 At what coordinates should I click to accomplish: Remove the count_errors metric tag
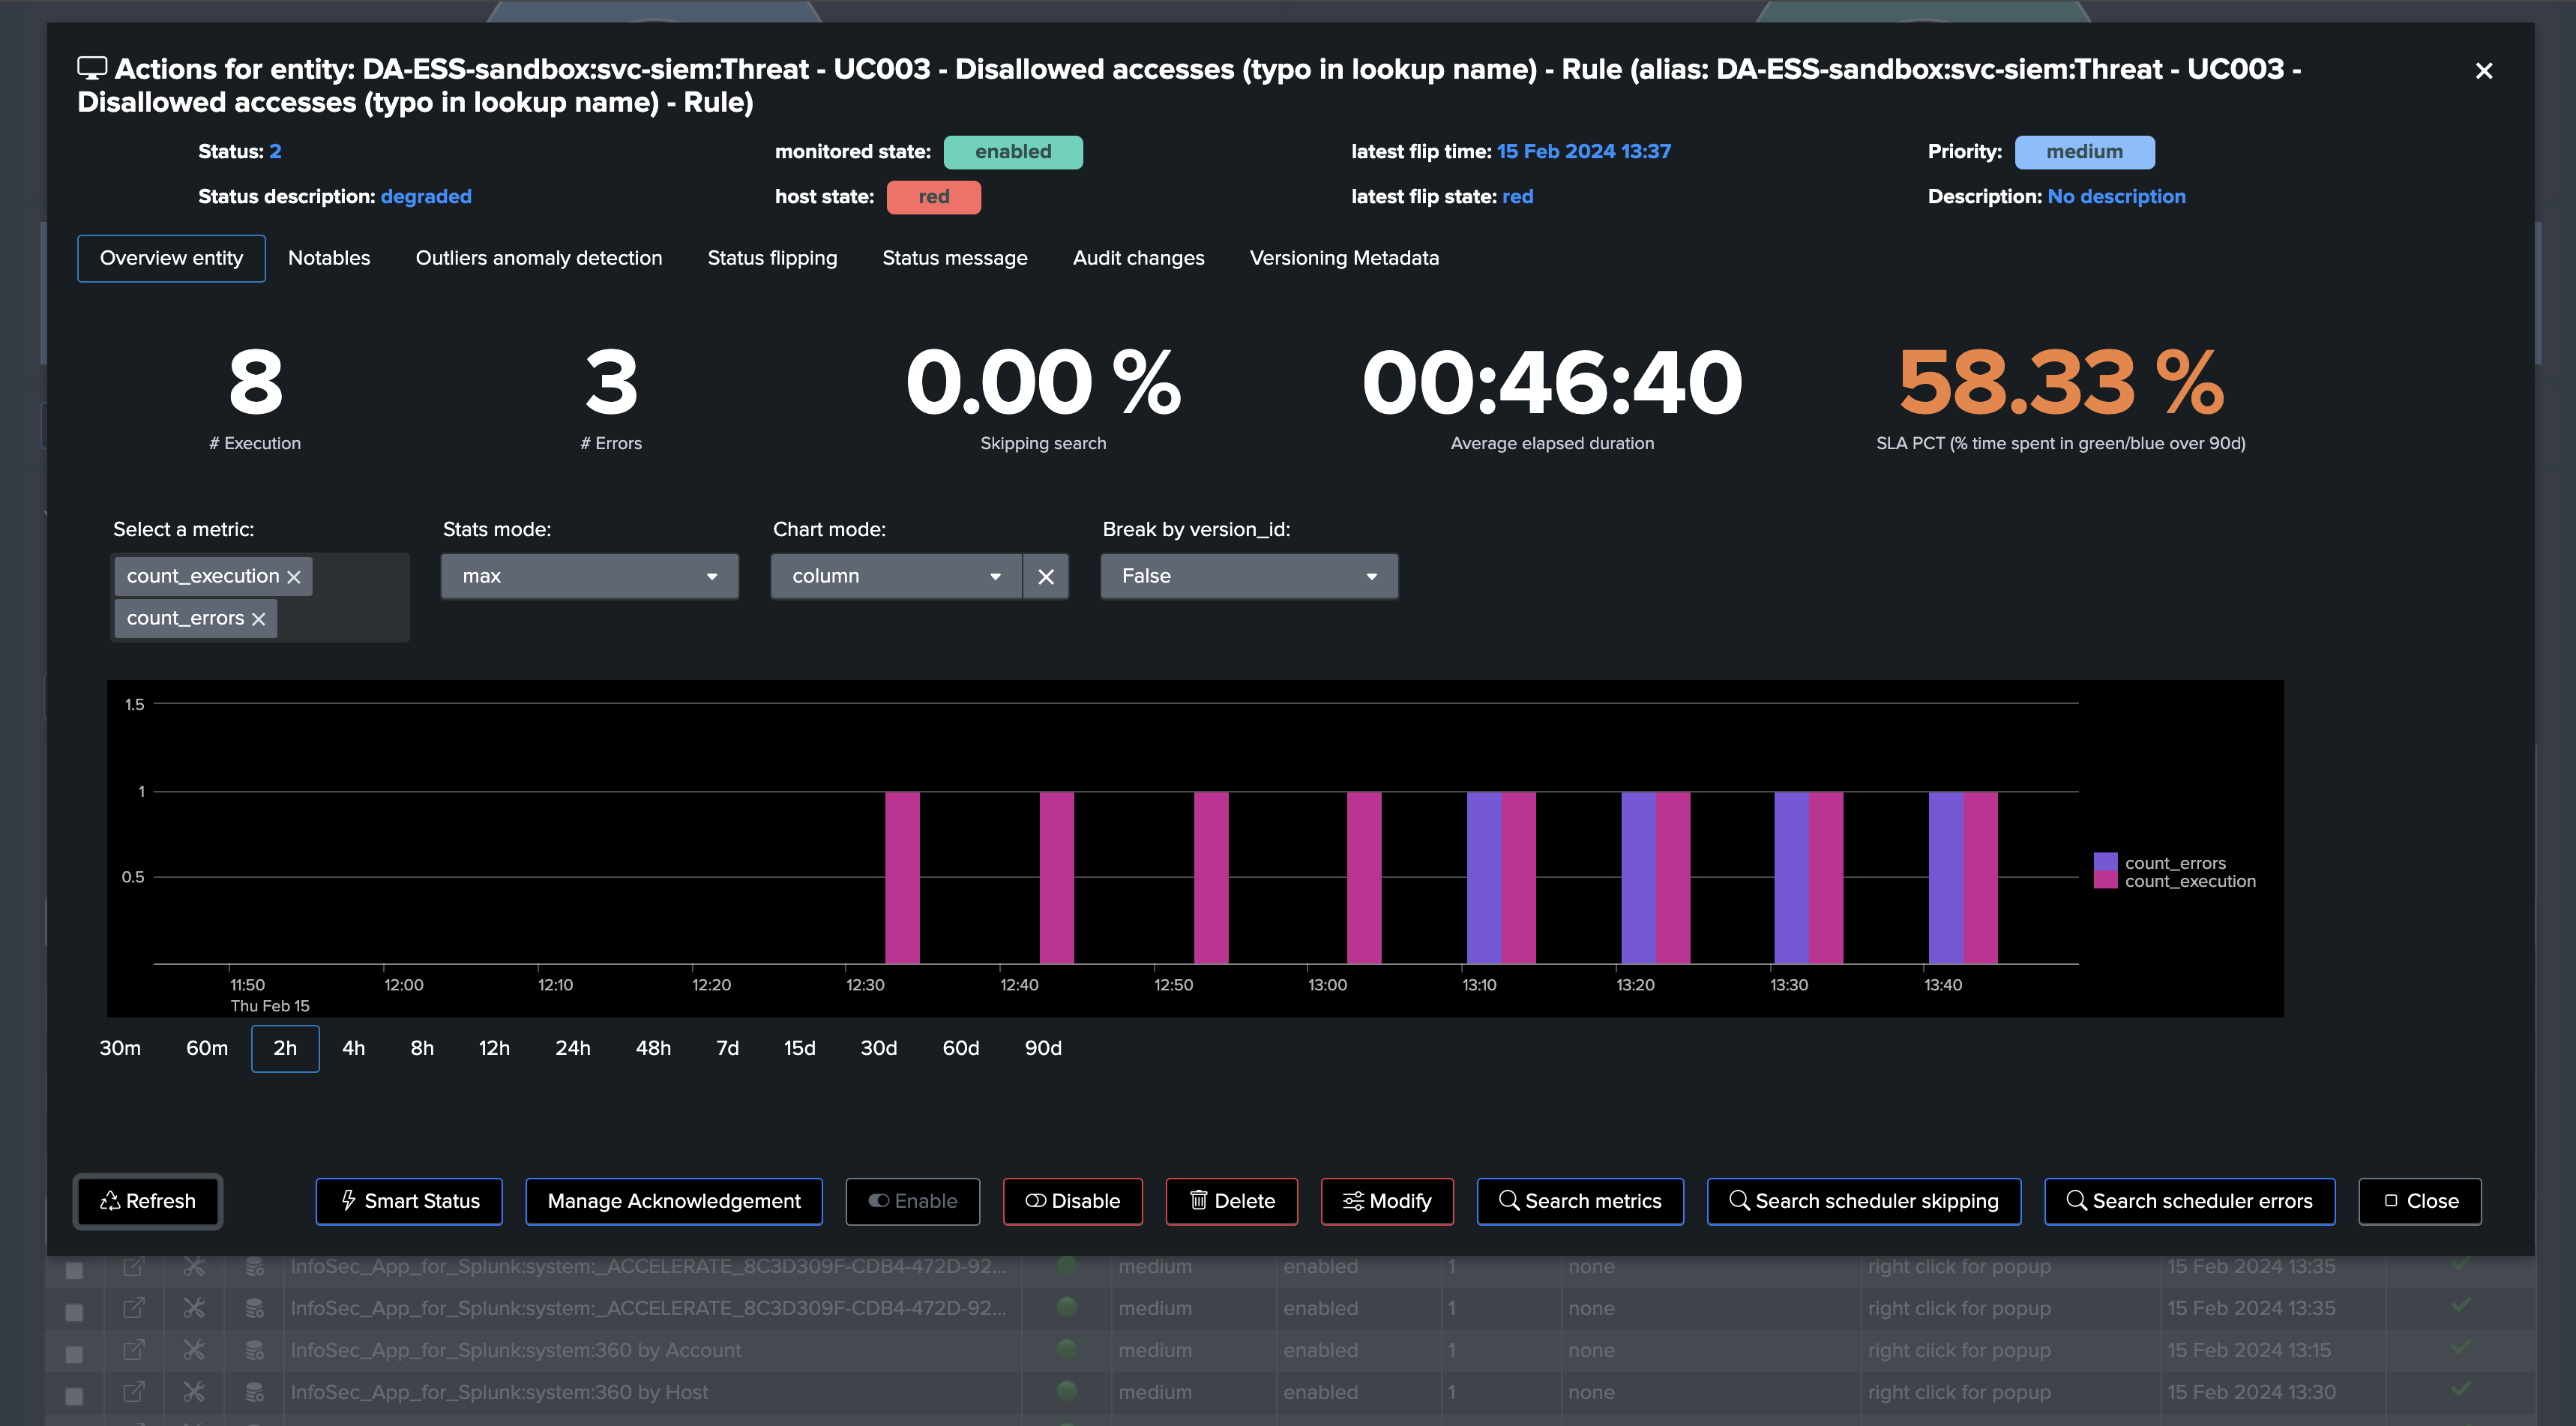[x=259, y=619]
